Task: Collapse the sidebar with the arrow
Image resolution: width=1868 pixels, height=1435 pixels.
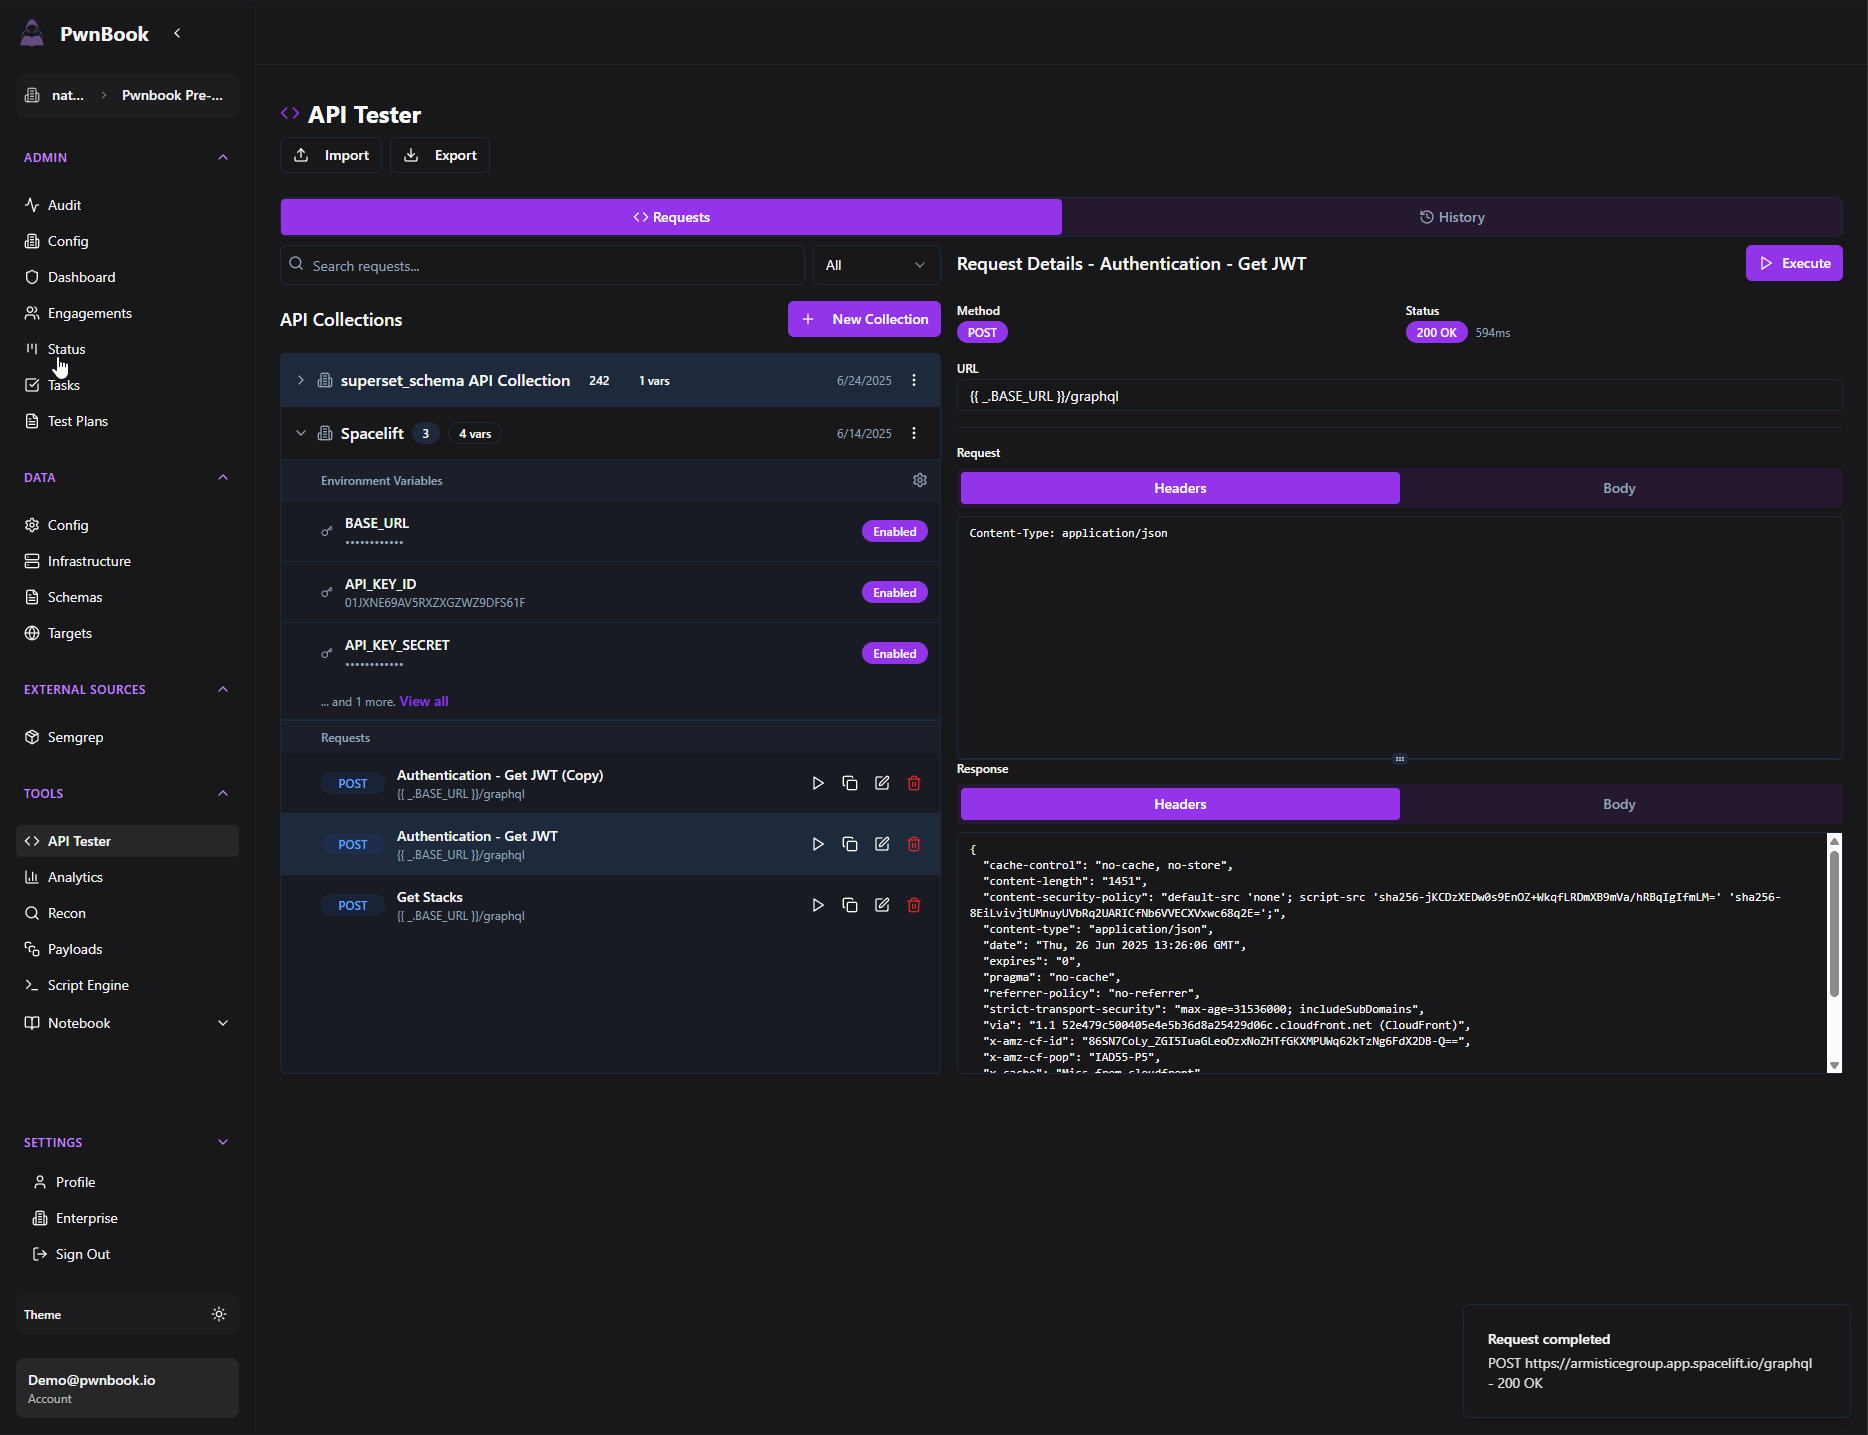Action: click(x=177, y=33)
